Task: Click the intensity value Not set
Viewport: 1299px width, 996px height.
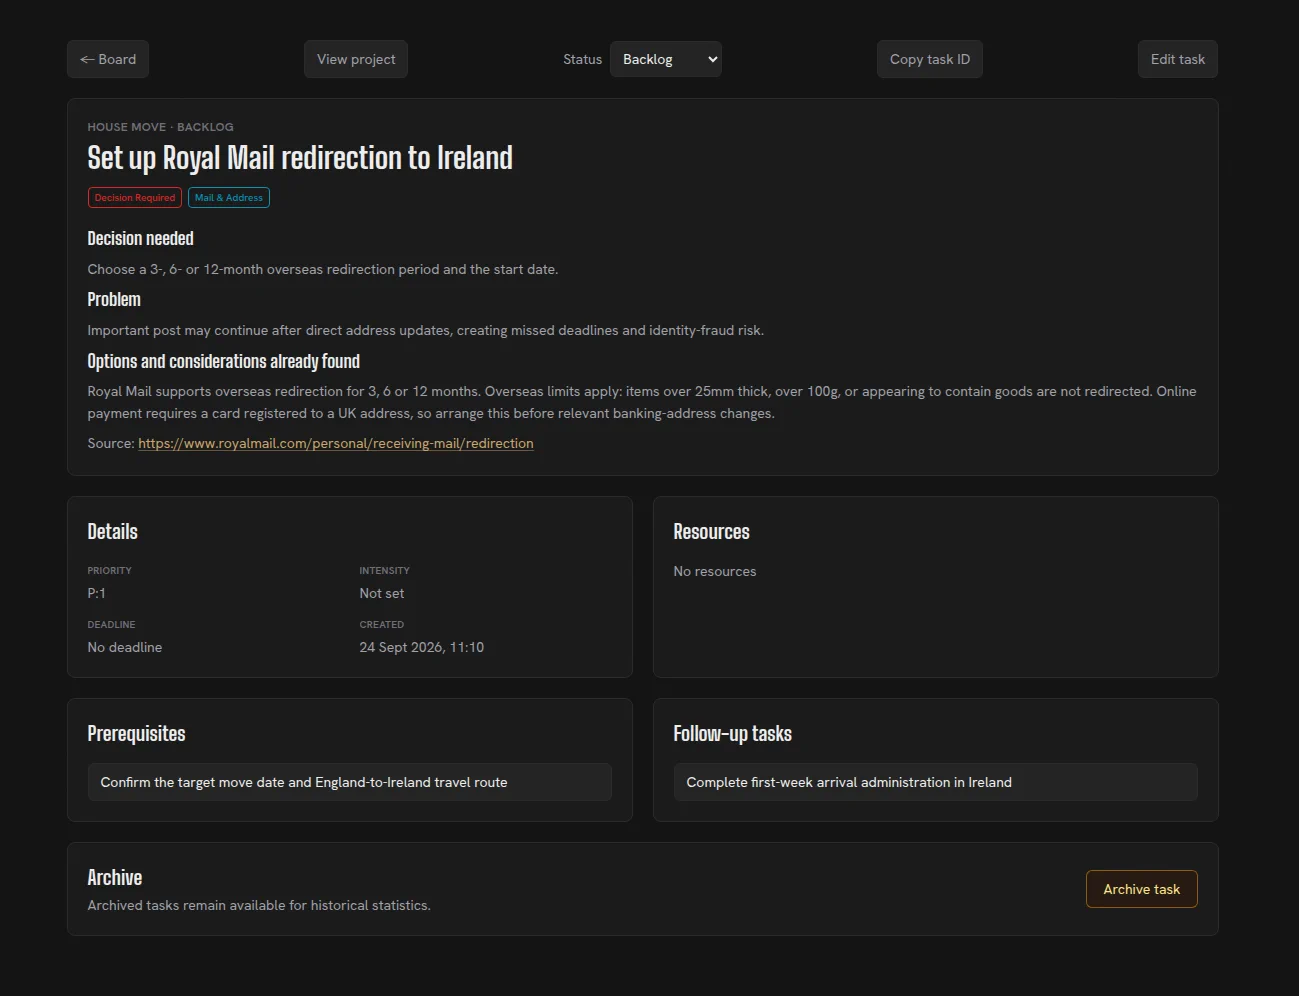Action: pyautogui.click(x=382, y=593)
